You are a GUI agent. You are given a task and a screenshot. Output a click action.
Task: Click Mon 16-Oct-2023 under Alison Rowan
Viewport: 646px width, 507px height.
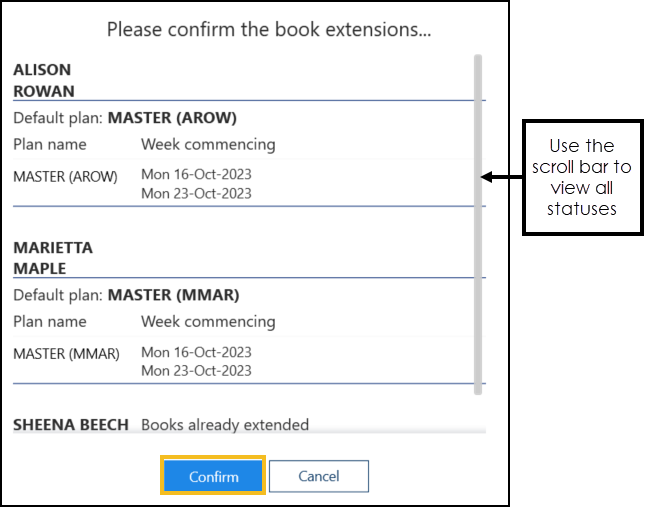point(196,174)
